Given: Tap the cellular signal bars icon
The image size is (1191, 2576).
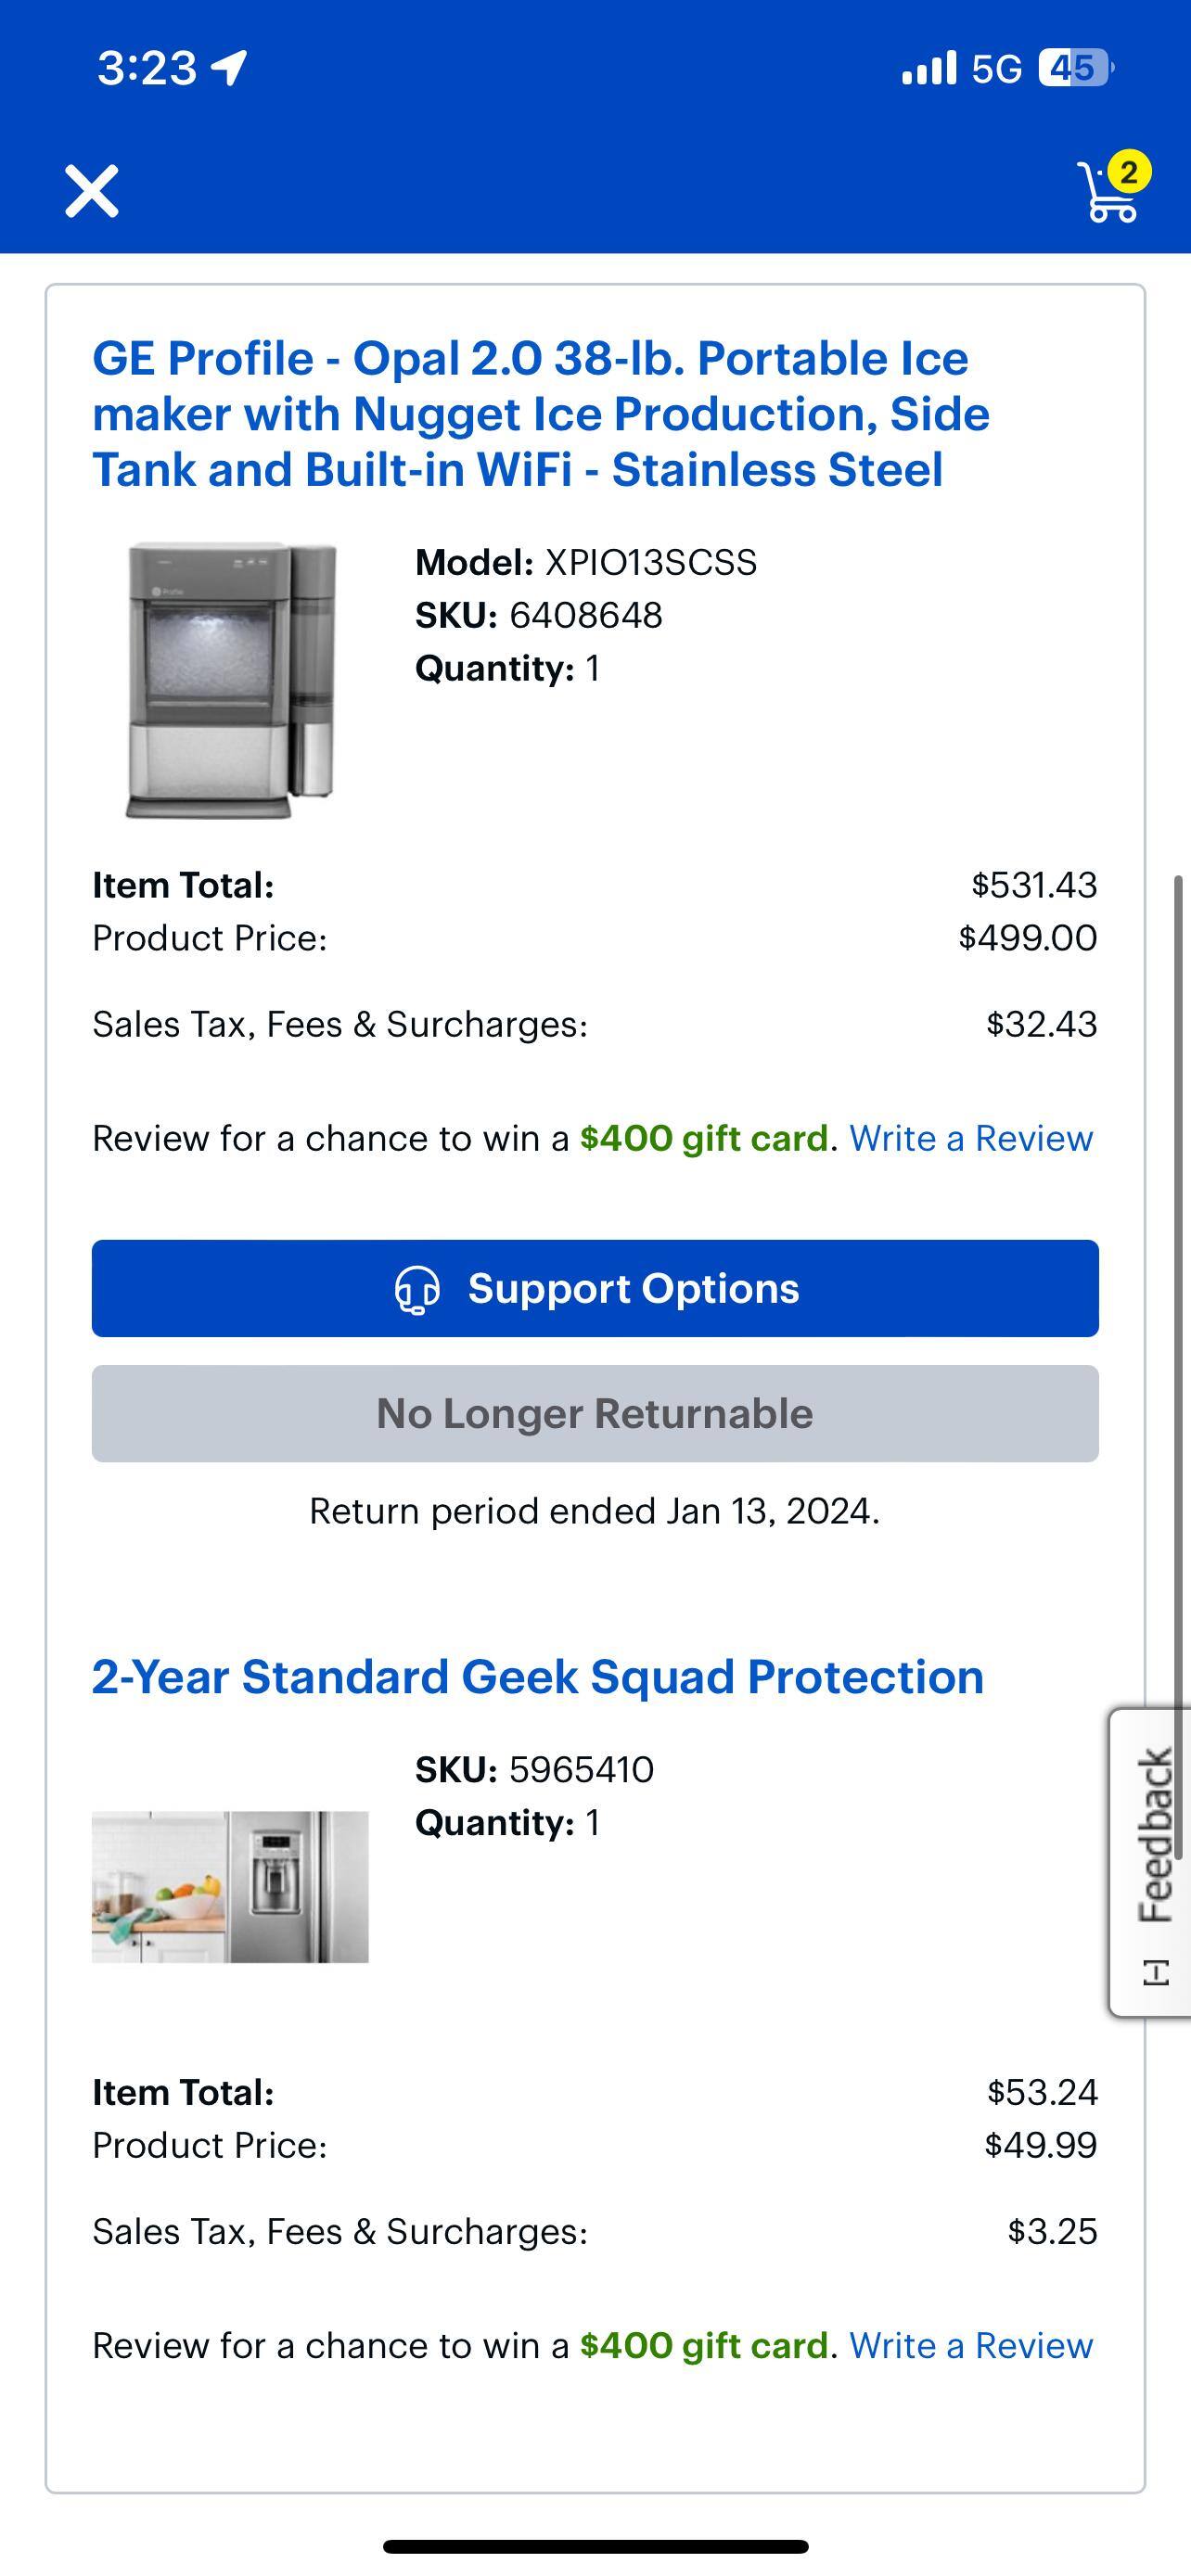Looking at the screenshot, I should coord(929,68).
